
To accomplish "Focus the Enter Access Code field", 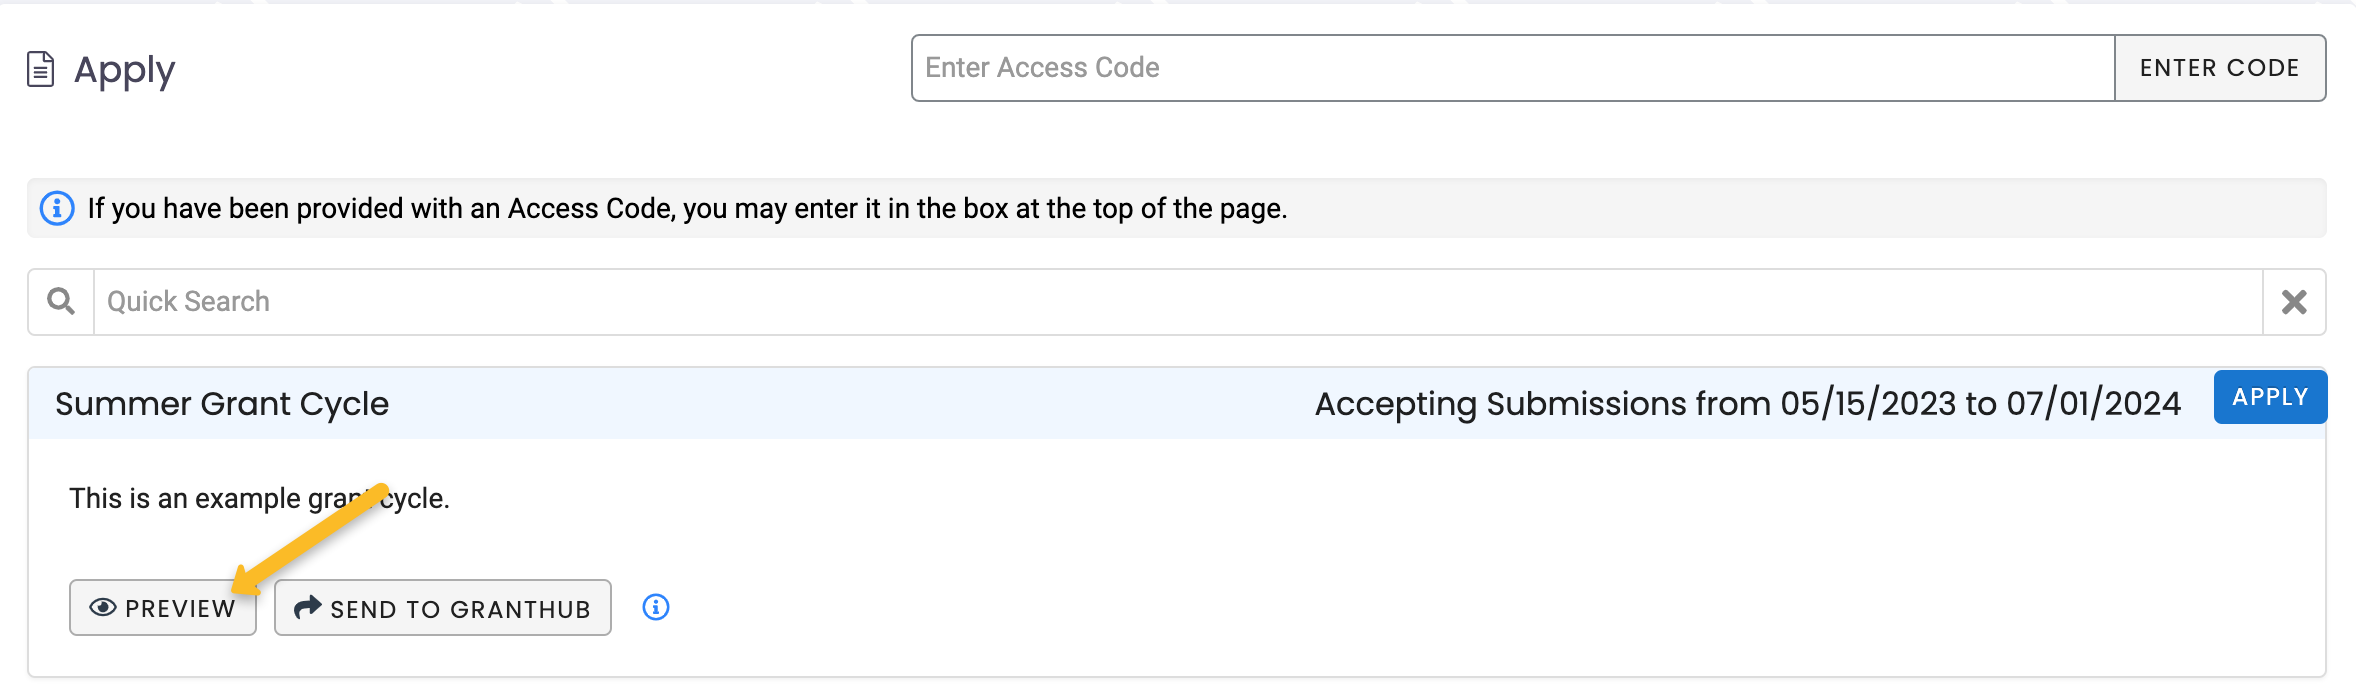I will [1513, 68].
